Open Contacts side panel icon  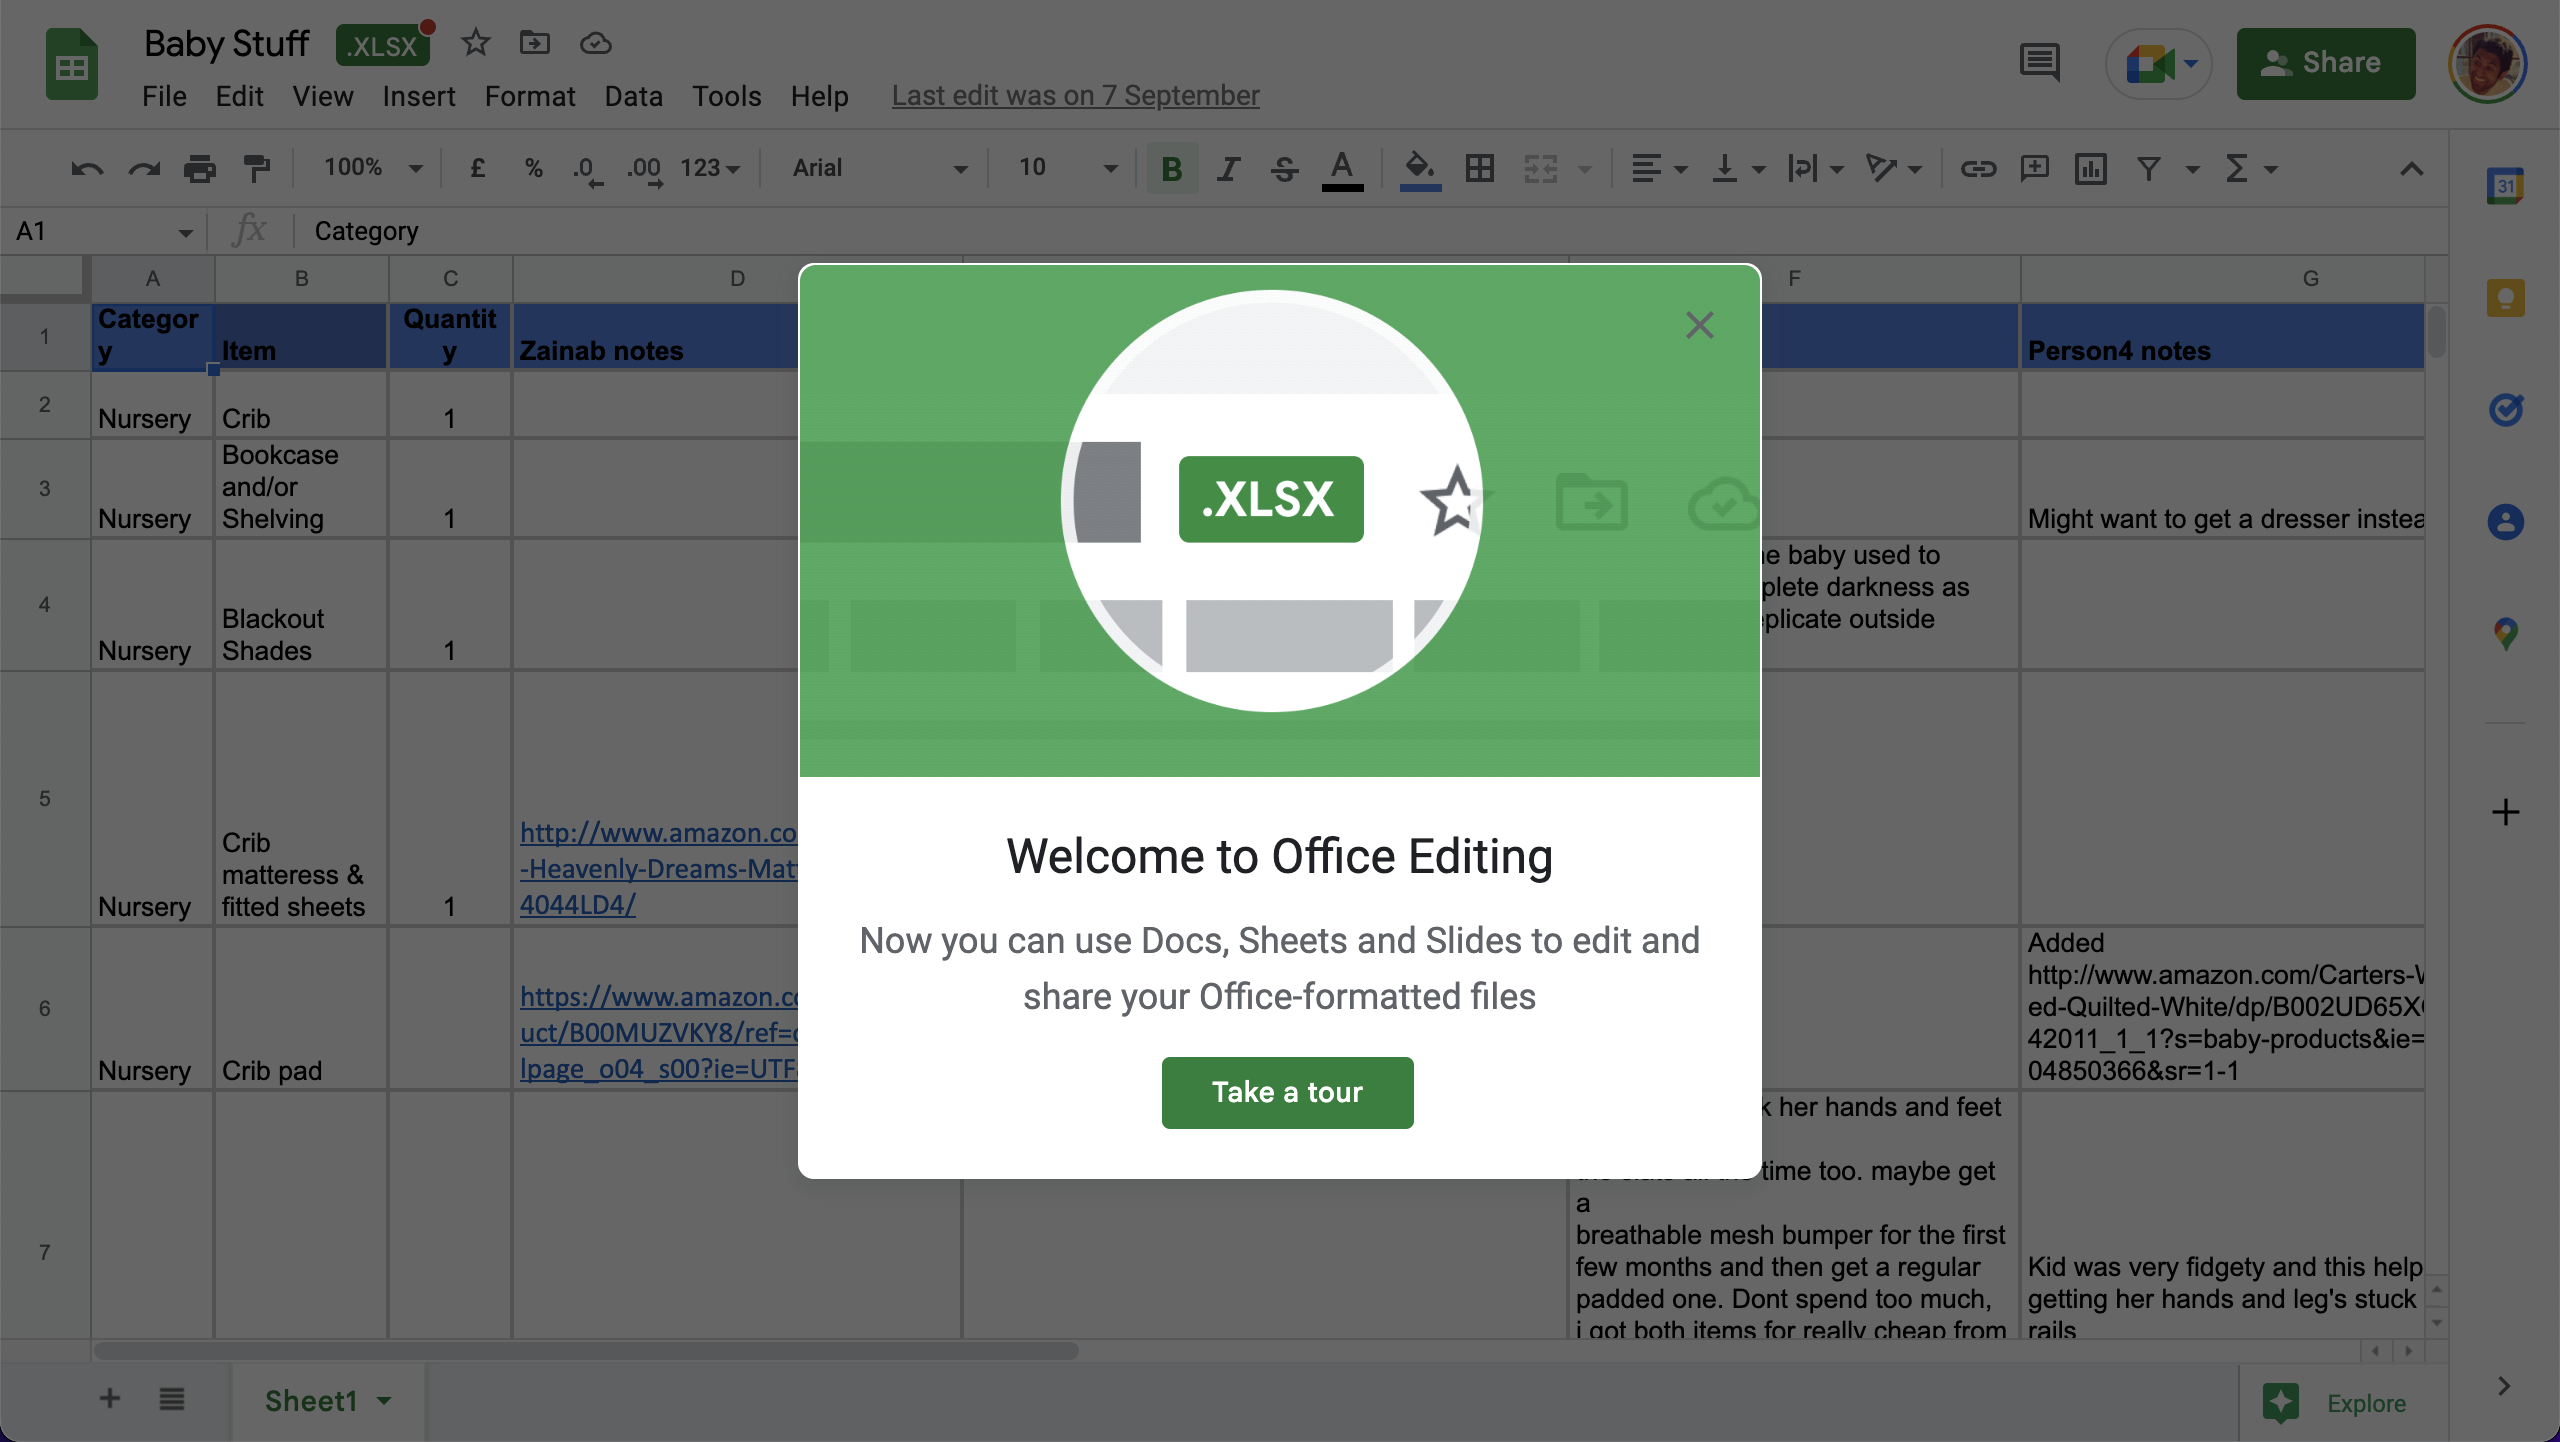pyautogui.click(x=2505, y=521)
